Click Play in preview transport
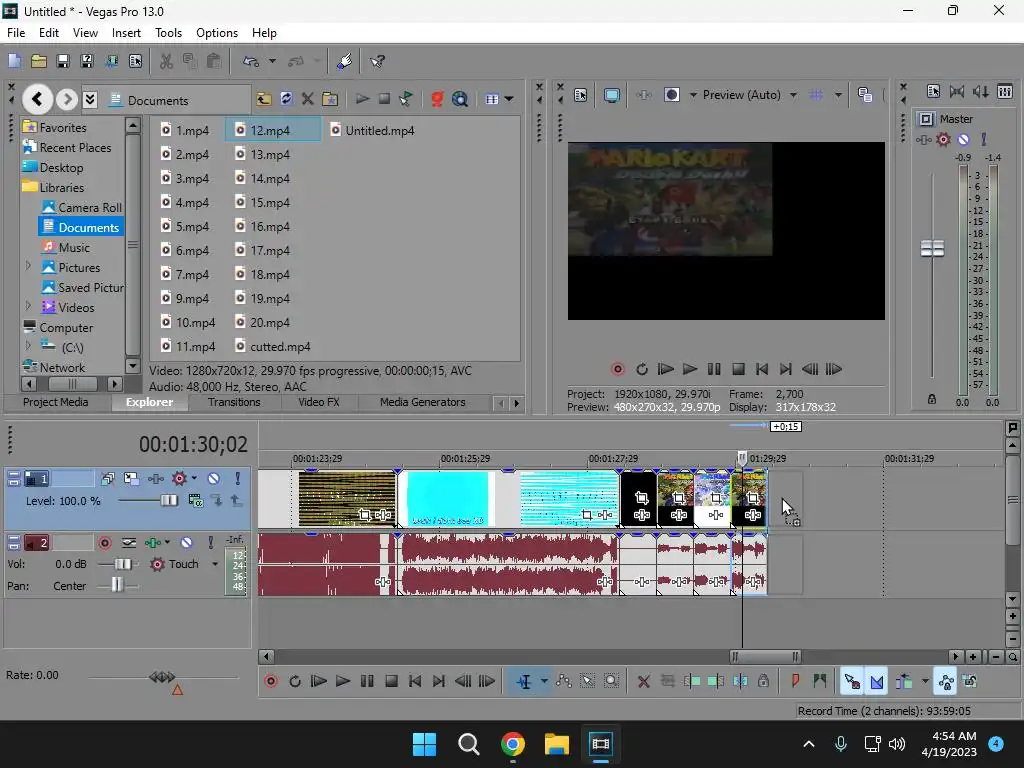This screenshot has height=768, width=1024. click(x=690, y=369)
